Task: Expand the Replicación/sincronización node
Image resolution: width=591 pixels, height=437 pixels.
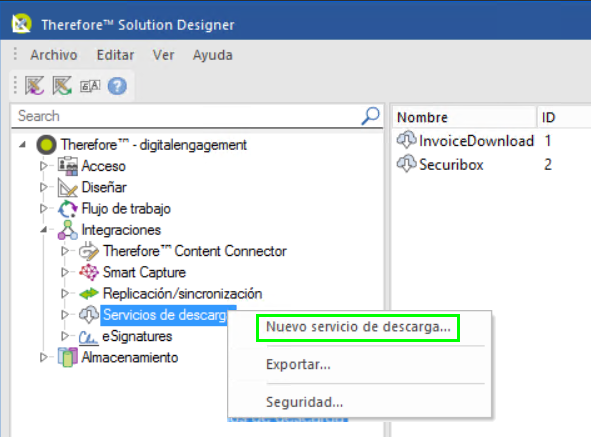Action: 65,293
